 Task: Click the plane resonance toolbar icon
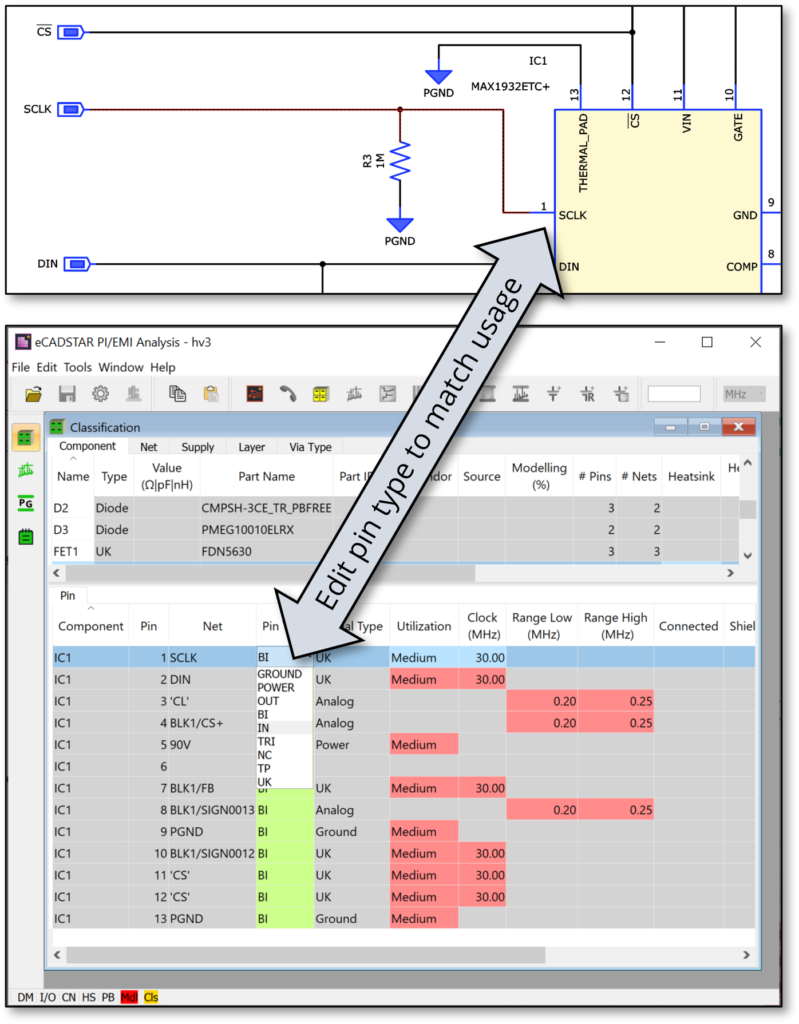[521, 394]
